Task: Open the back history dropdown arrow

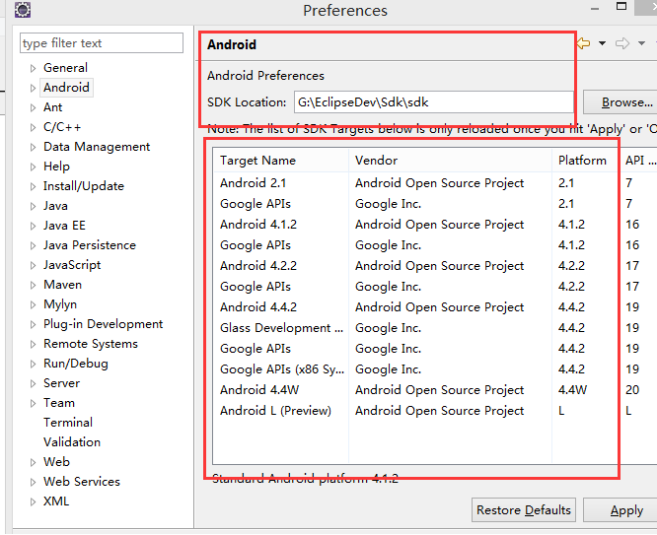Action: click(602, 43)
